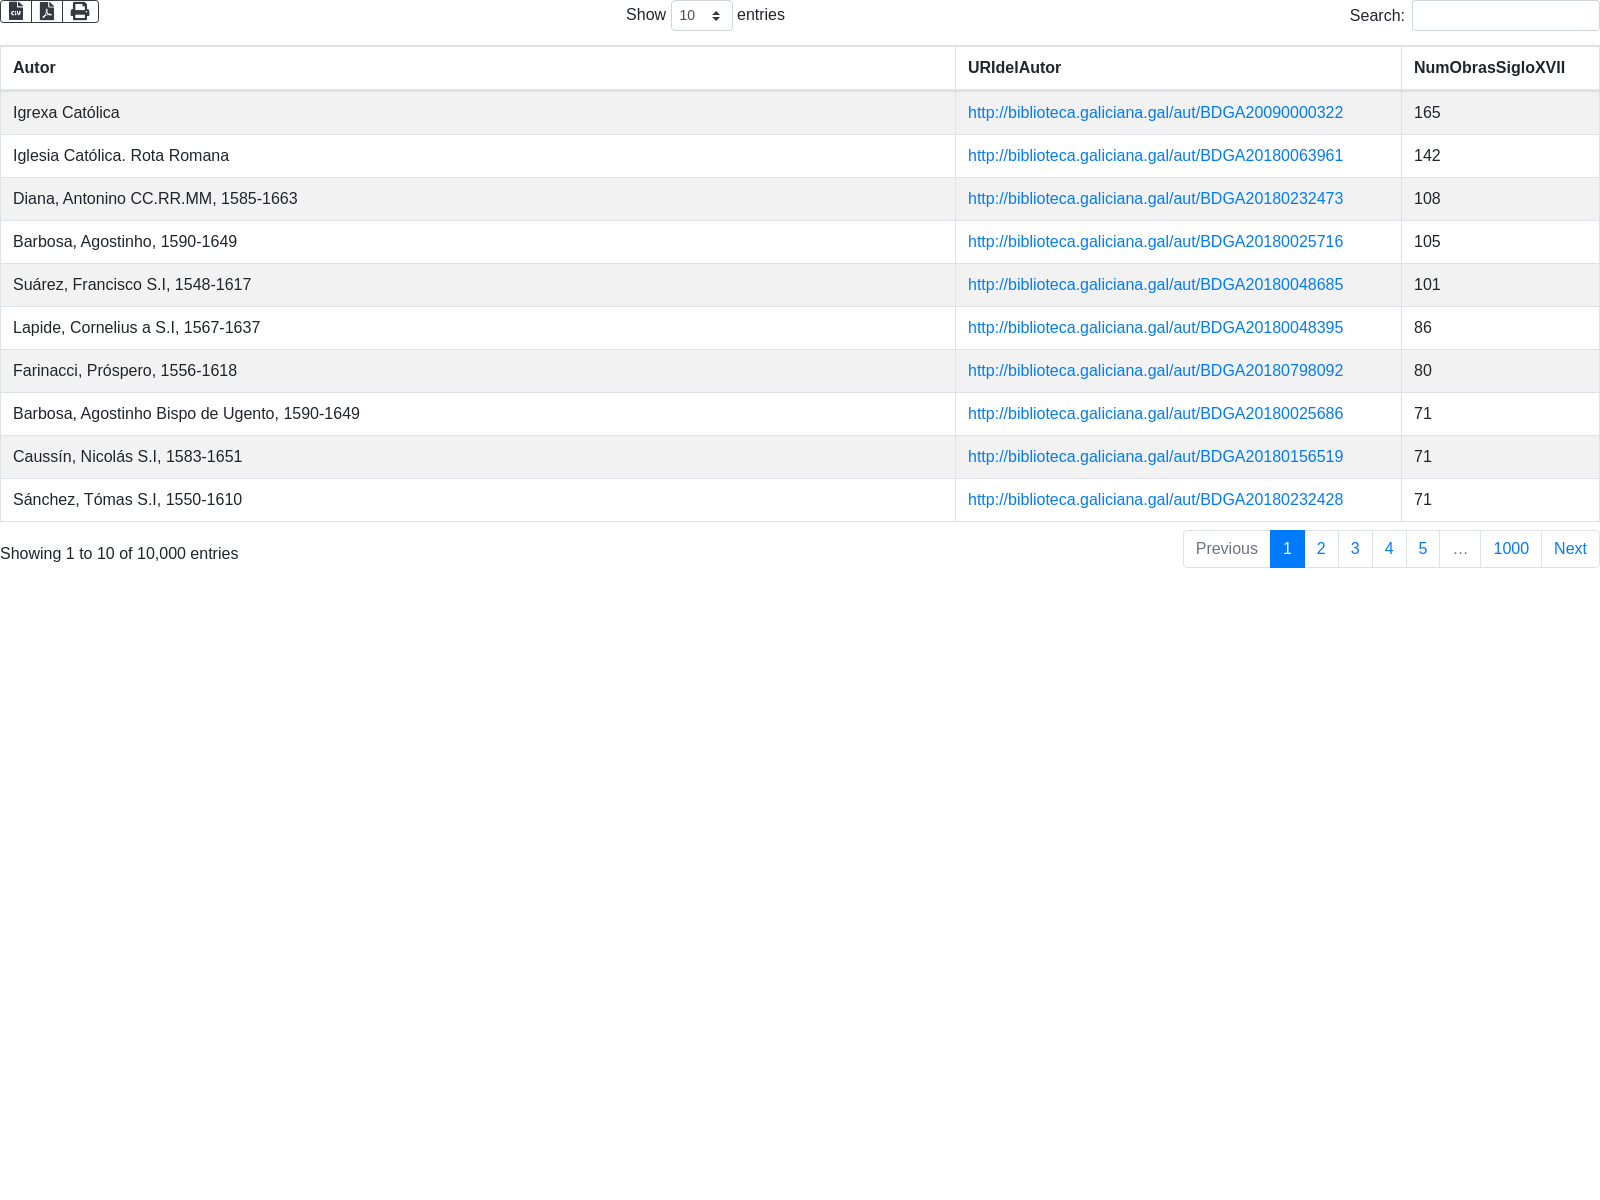Click the PDF export icon
The height and width of the screenshot is (1200, 1600).
pyautogui.click(x=47, y=11)
